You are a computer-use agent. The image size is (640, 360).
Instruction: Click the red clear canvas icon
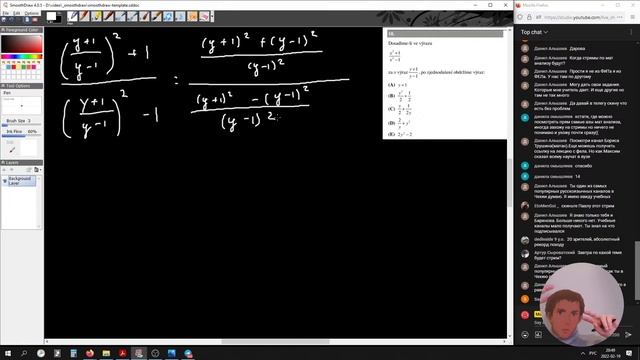coord(35,19)
